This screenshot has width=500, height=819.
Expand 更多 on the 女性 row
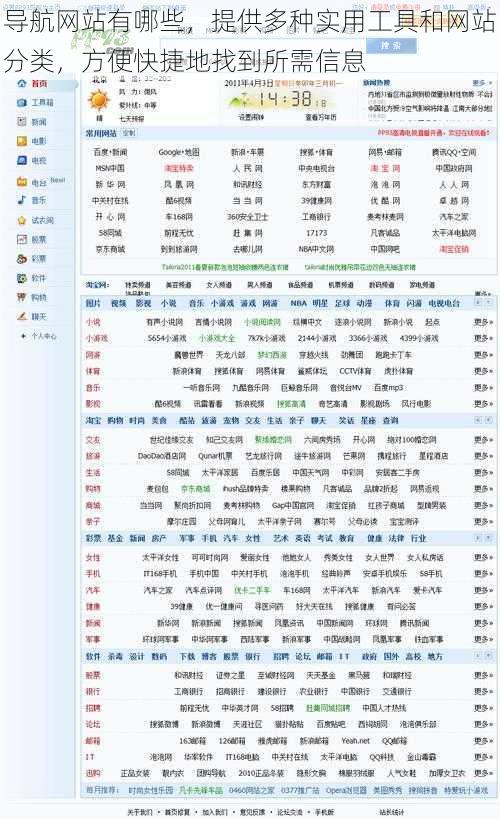[483, 557]
